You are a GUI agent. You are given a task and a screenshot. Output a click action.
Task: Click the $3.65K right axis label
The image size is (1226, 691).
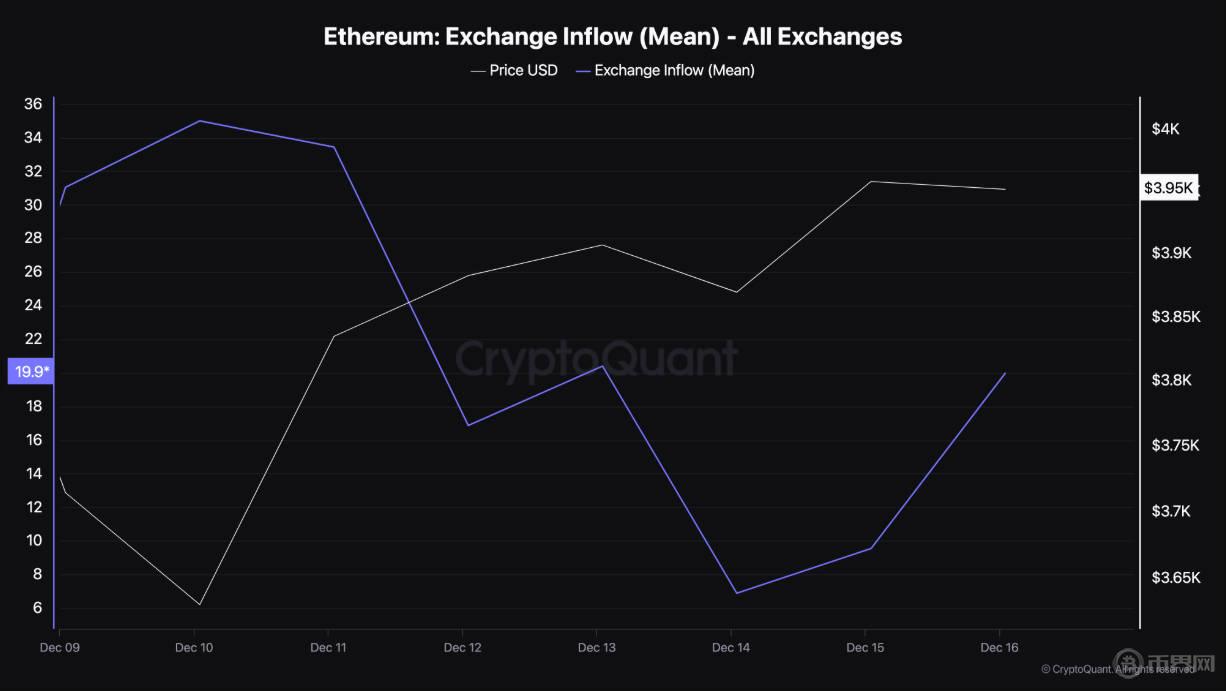click(x=1174, y=578)
